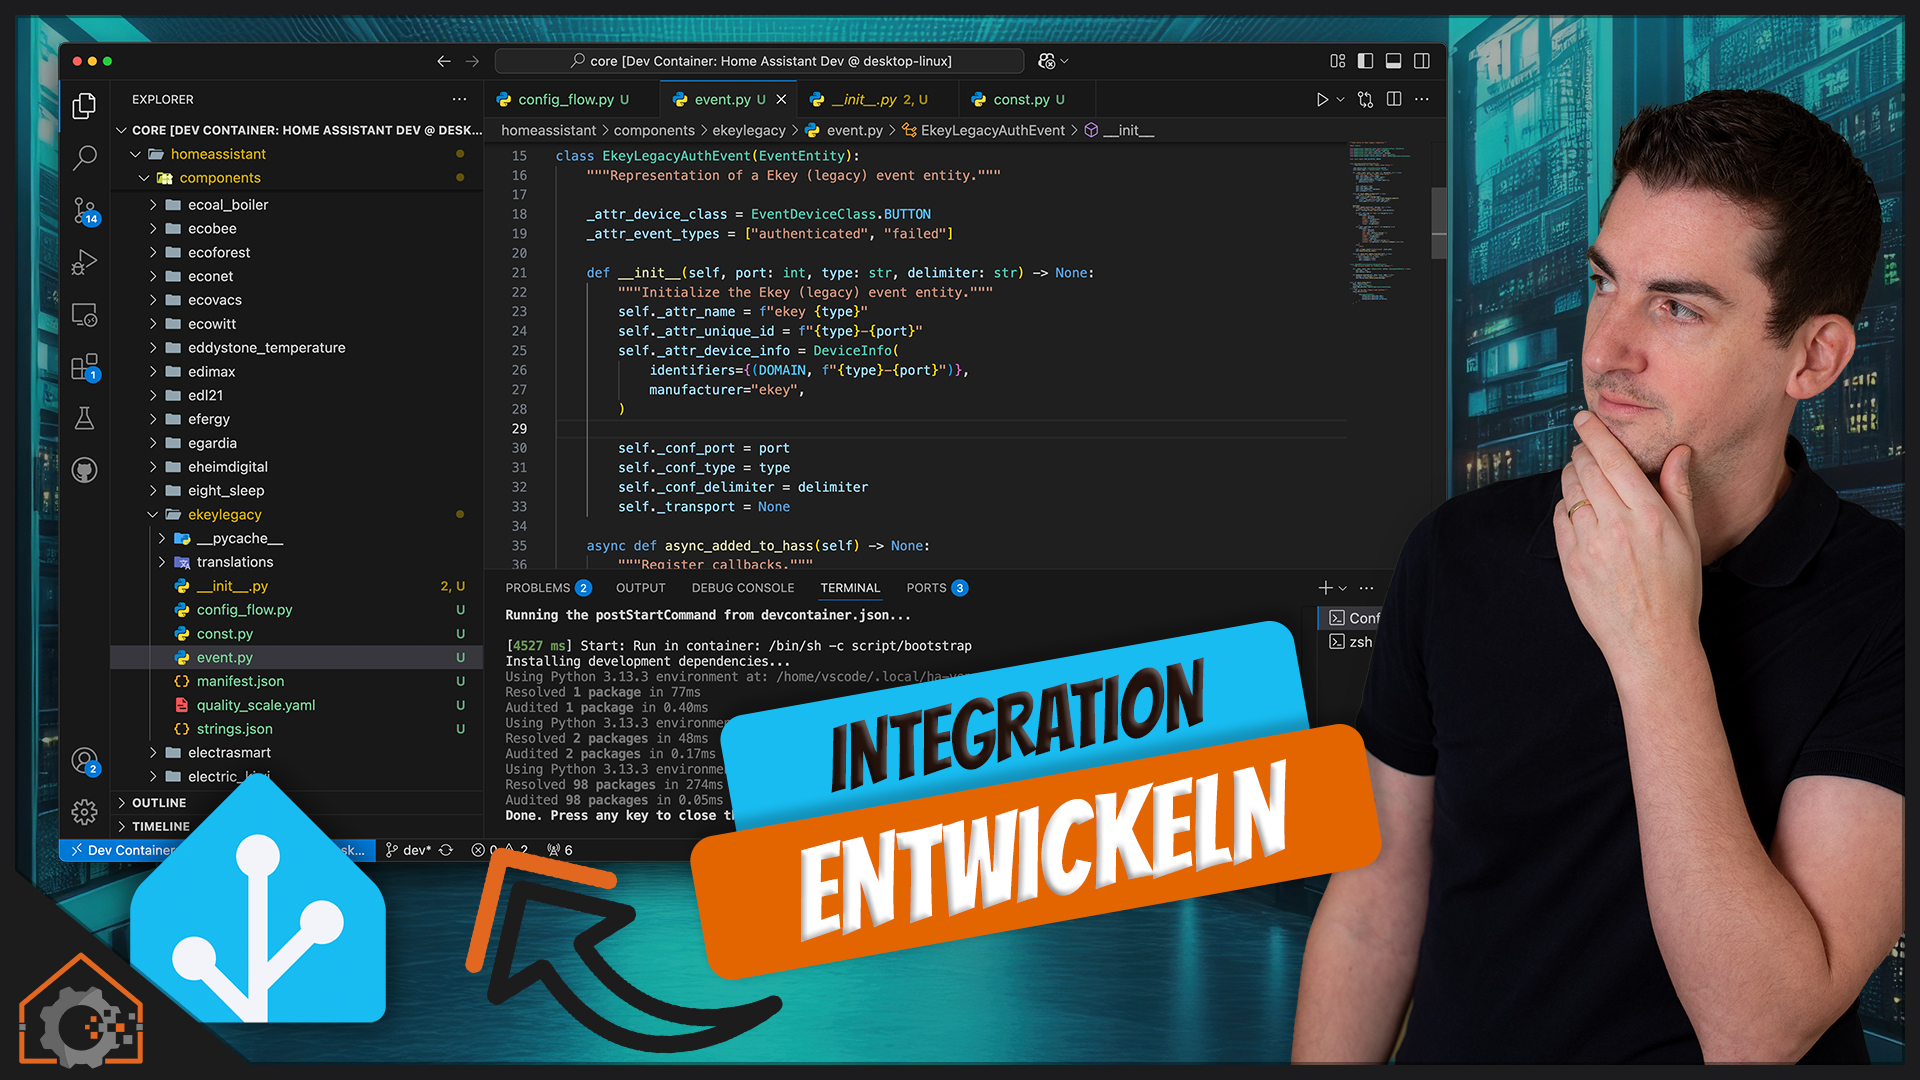Image resolution: width=1920 pixels, height=1080 pixels.
Task: Toggle the Secondary Side Bar
Action: [1421, 61]
